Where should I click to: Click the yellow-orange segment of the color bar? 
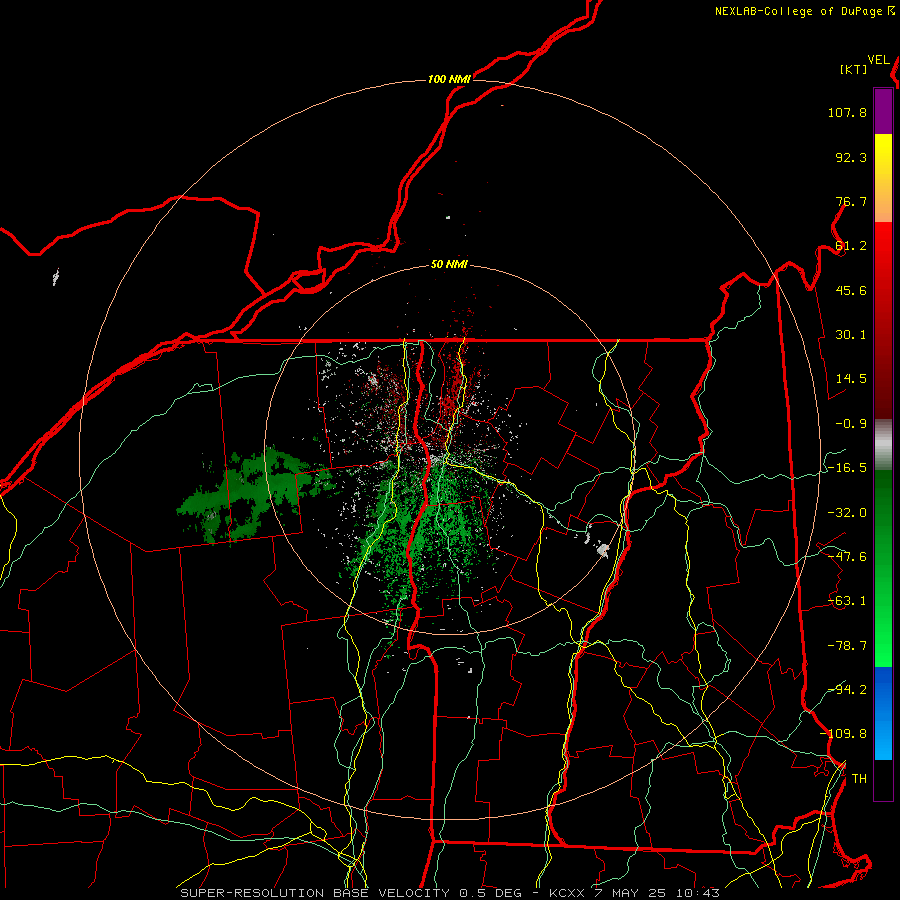883,178
